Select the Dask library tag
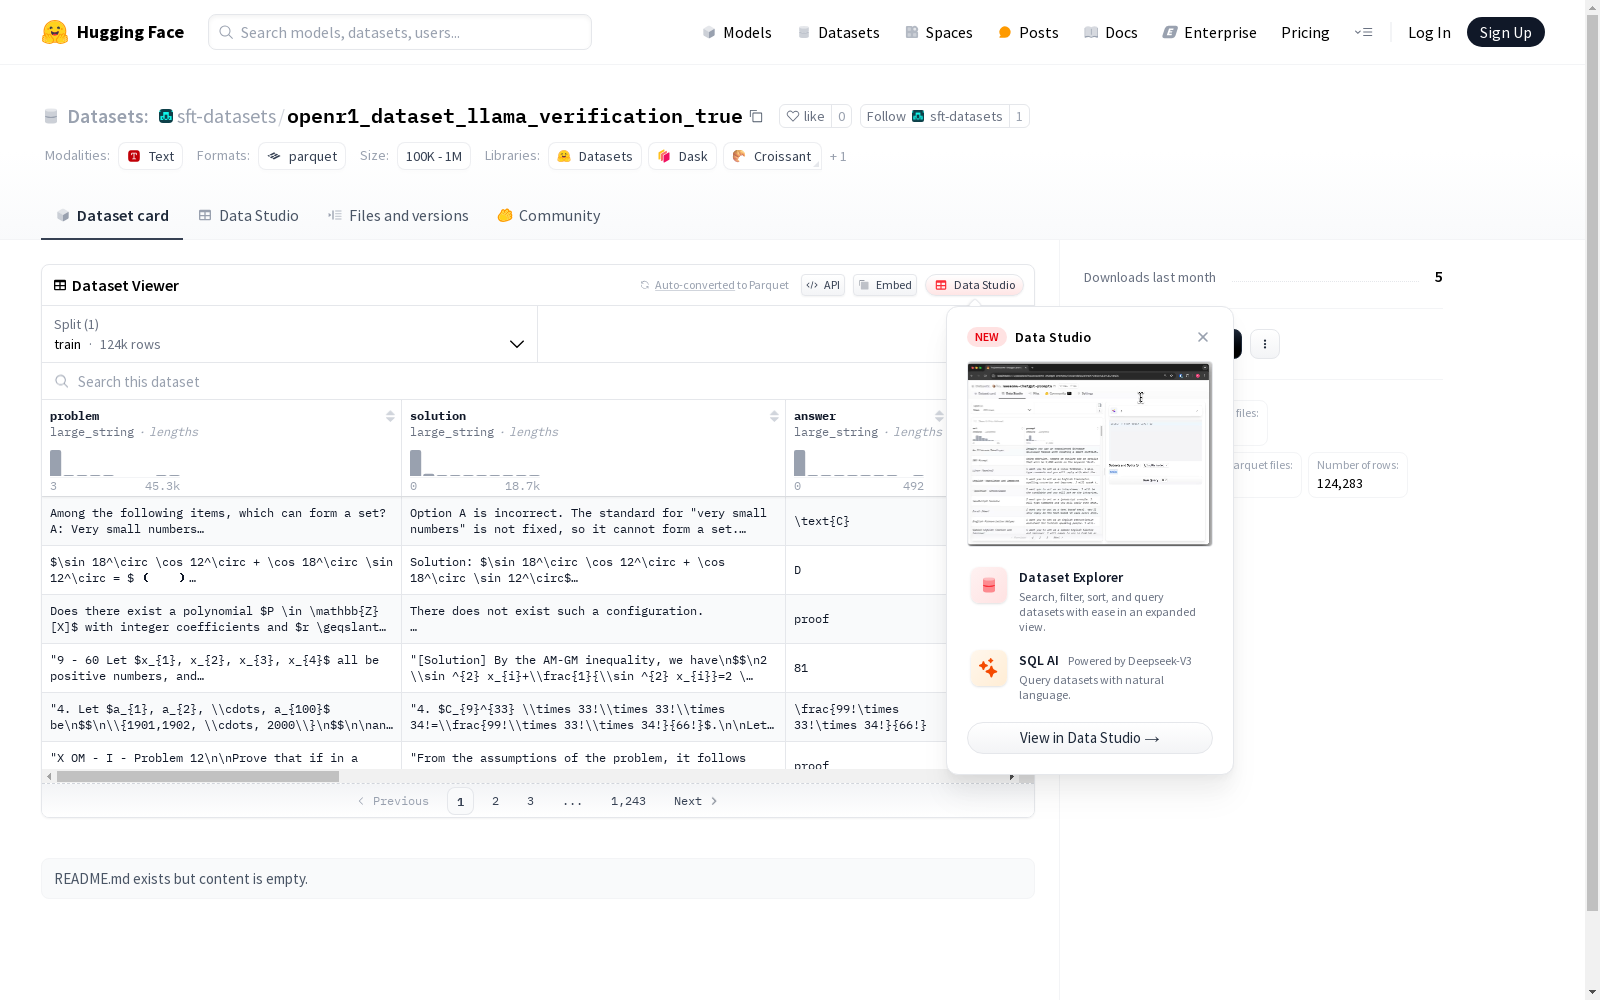Screen dimensions: 1600x1000 pyautogui.click(x=683, y=156)
